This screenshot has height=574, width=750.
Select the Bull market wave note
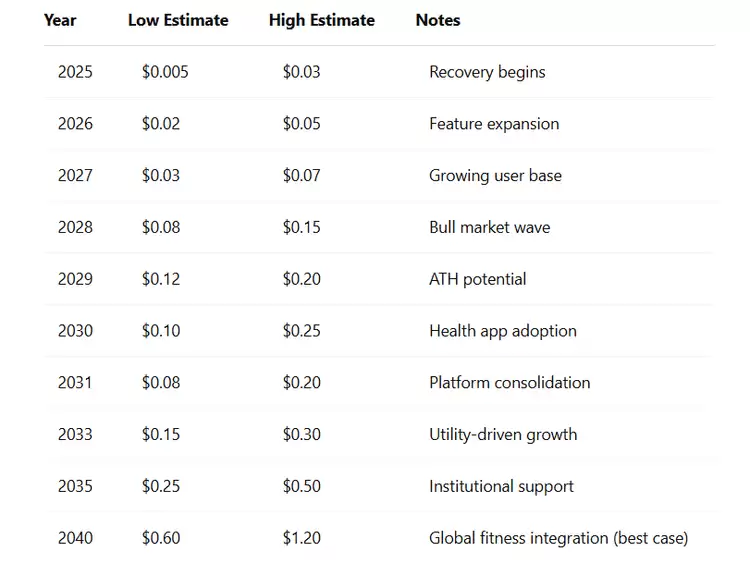click(x=489, y=227)
